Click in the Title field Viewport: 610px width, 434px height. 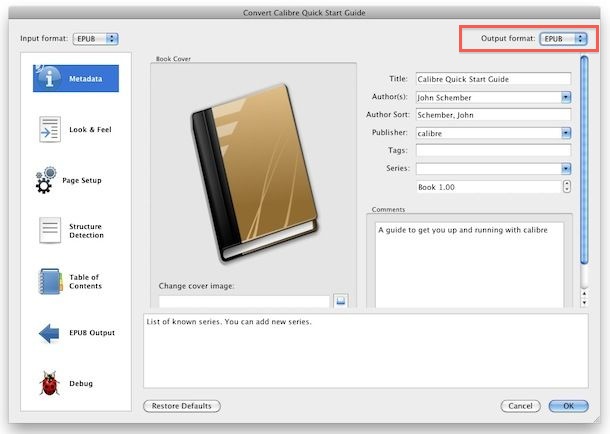(x=493, y=79)
